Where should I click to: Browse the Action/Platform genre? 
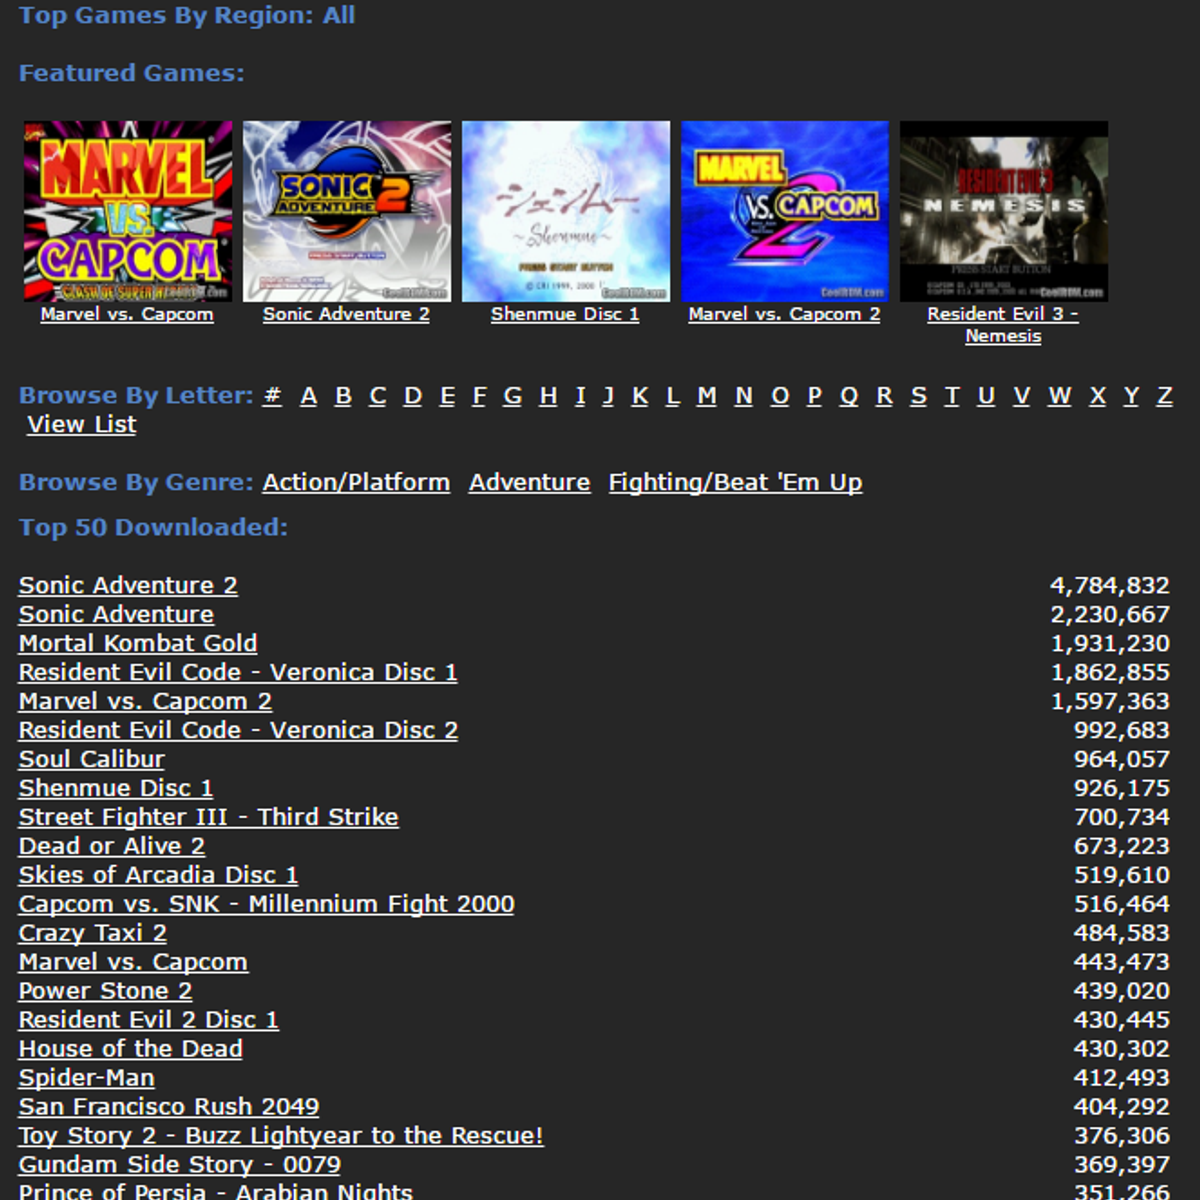(x=356, y=483)
